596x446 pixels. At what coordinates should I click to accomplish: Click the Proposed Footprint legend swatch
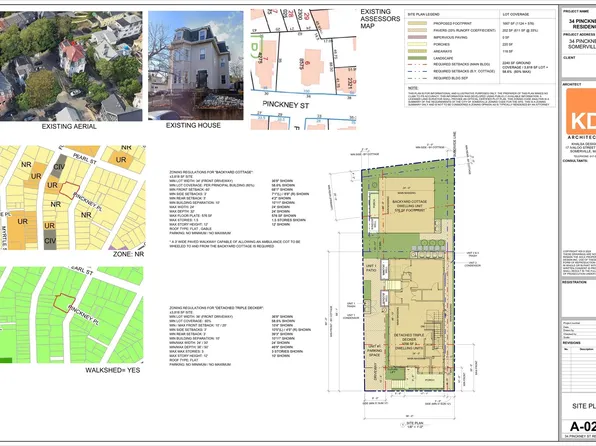click(417, 24)
